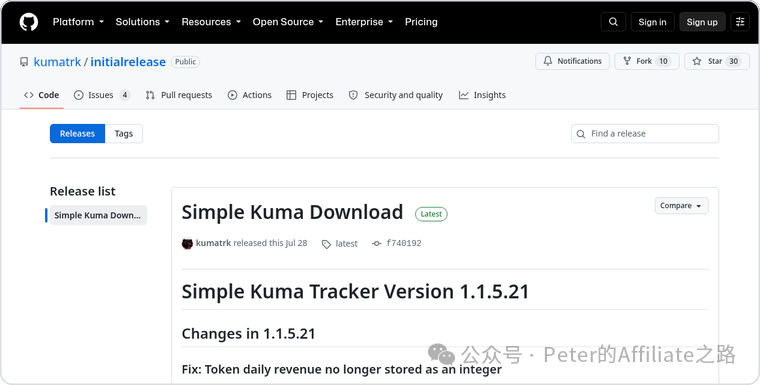
Task: Switch to the Pull requests tab
Action: point(179,95)
